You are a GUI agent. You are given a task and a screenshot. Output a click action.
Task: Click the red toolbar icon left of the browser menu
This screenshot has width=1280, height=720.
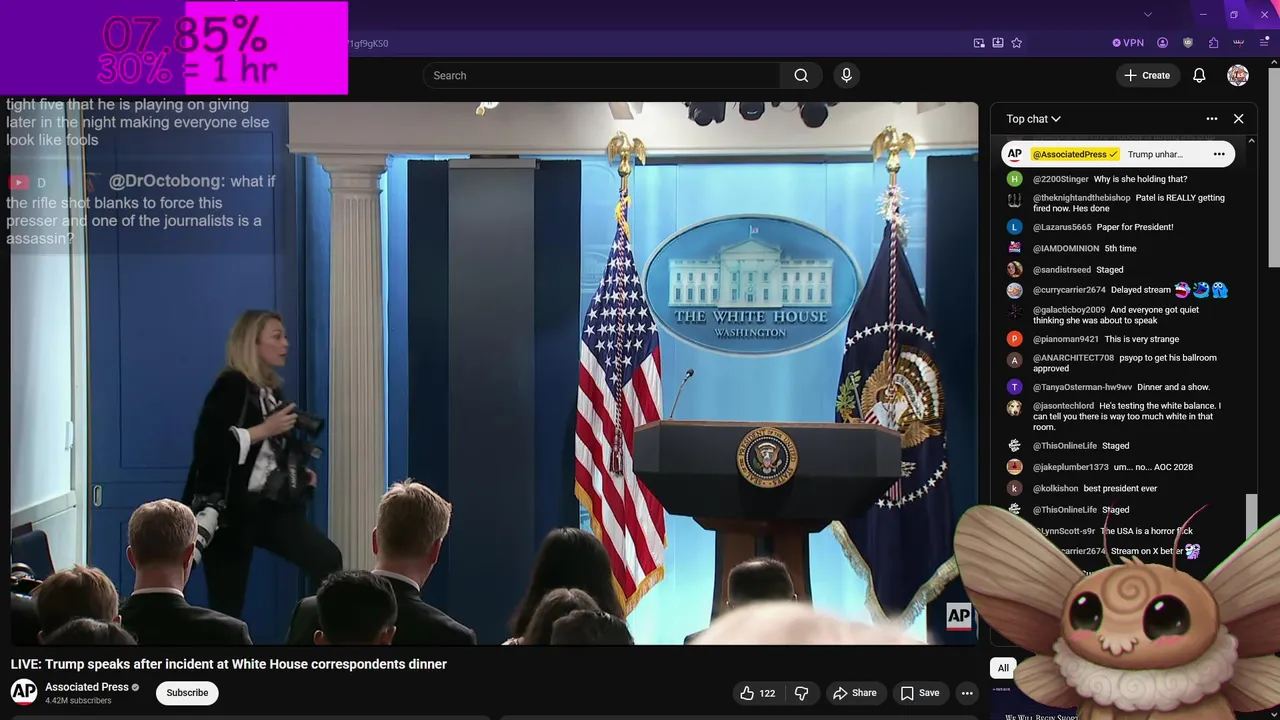click(1238, 43)
